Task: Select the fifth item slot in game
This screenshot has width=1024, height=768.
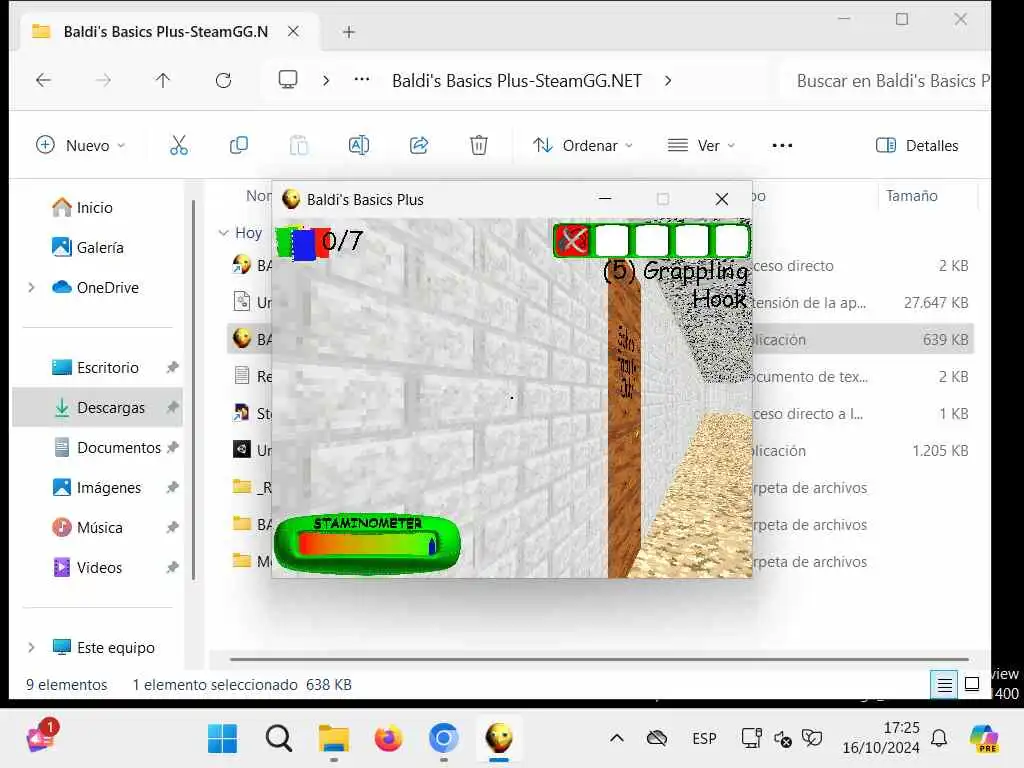Action: click(731, 240)
